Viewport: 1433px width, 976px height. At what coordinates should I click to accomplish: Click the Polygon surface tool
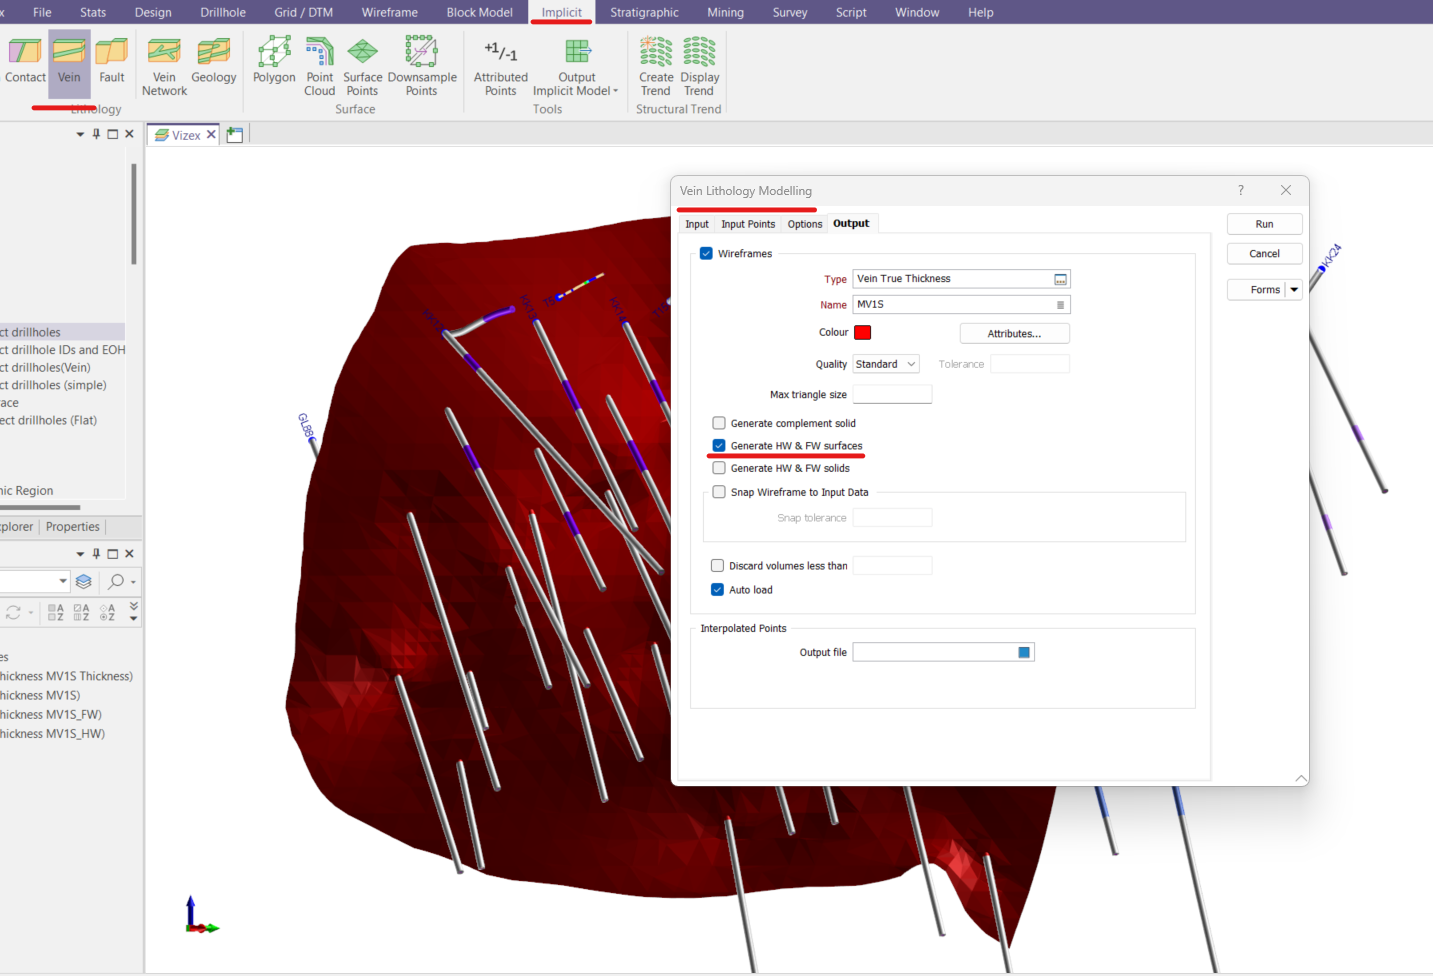274,62
